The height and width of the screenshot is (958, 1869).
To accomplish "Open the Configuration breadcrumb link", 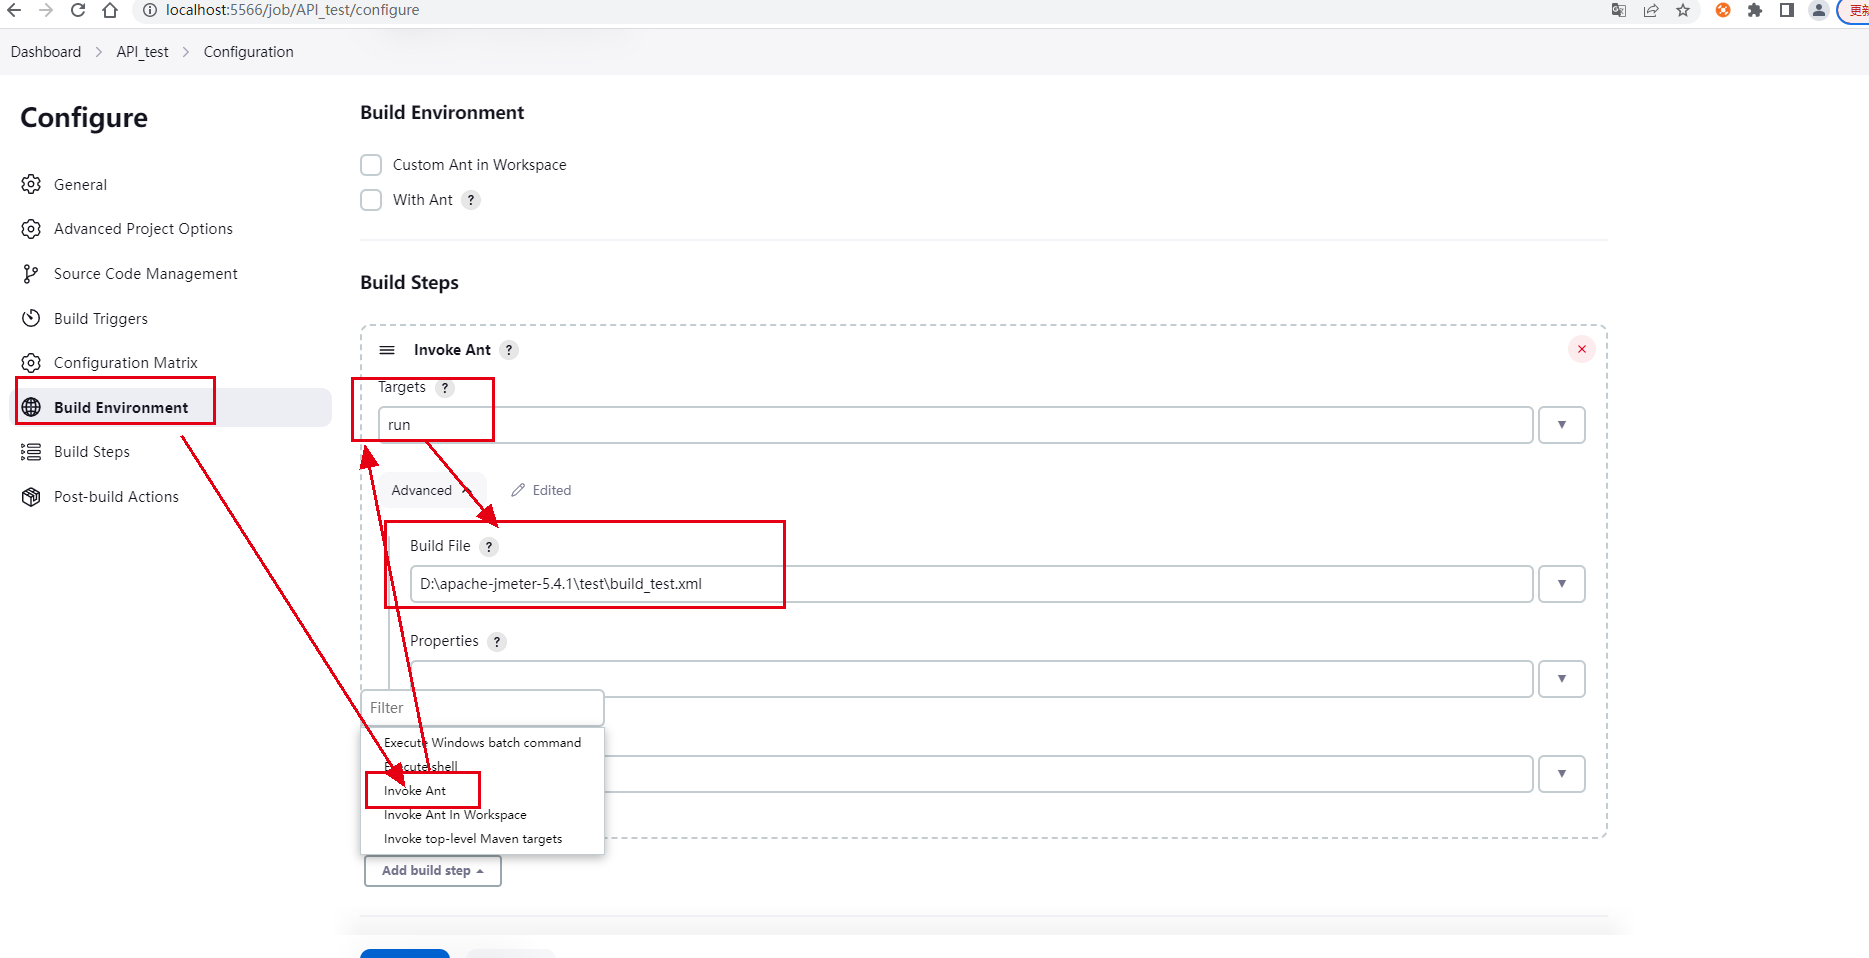I will 249,52.
